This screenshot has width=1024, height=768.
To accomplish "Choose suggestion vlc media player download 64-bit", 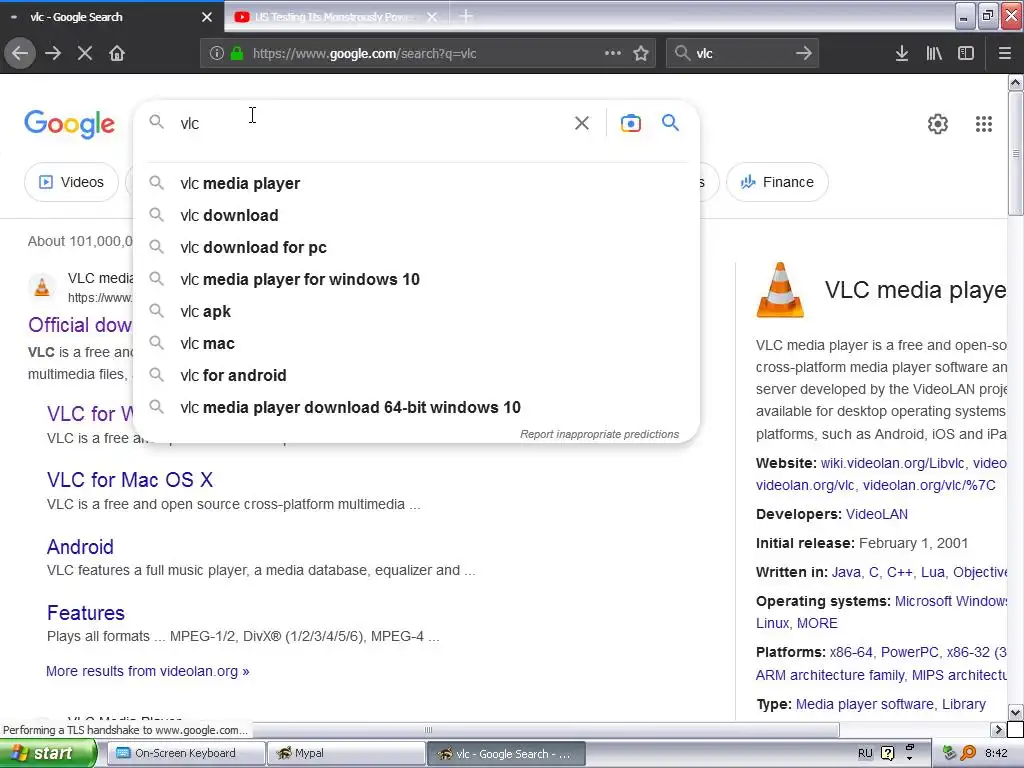I will (x=416, y=408).
